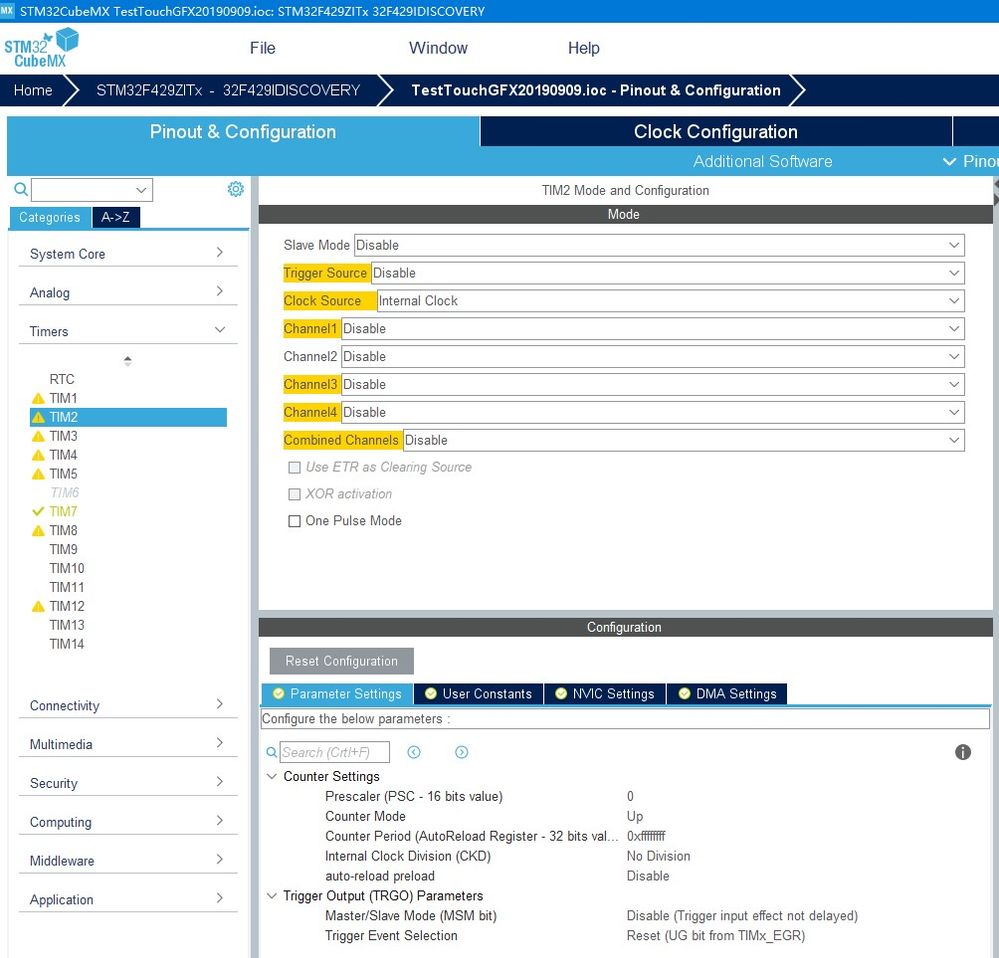
Task: Click the STM32CubeMX title bar app icon
Action: (x=7, y=11)
